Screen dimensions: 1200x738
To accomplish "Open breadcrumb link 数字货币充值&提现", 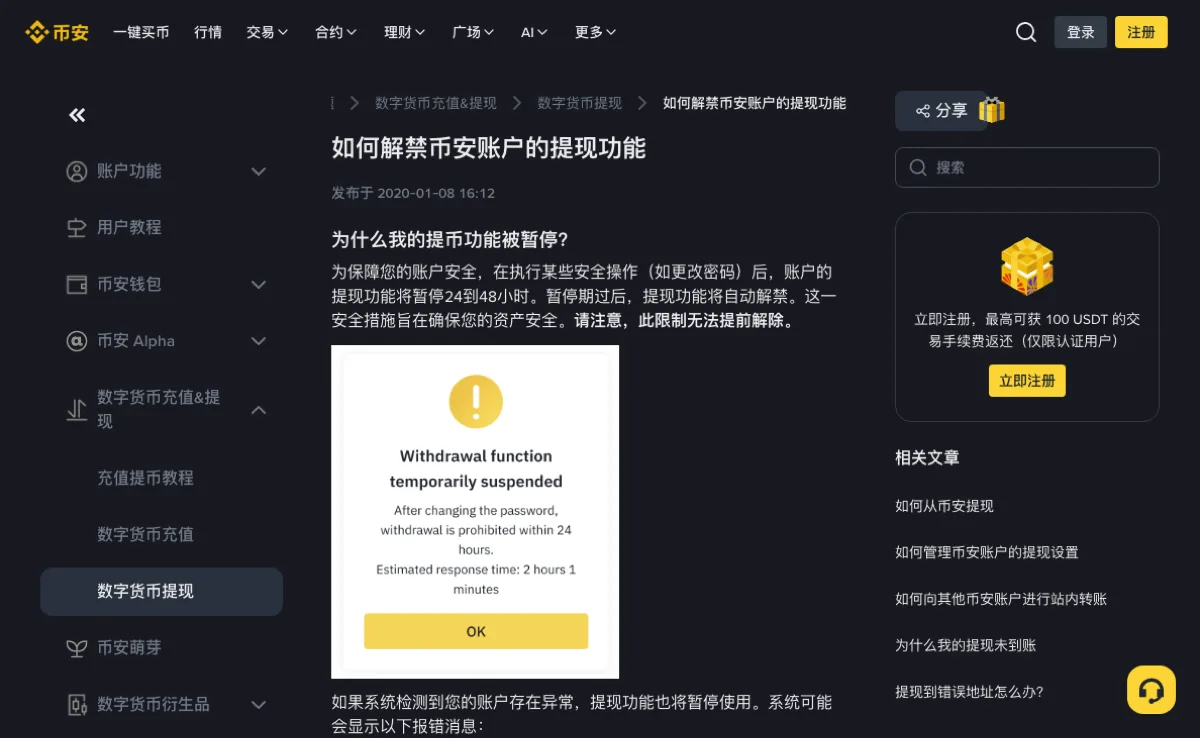I will 436,103.
